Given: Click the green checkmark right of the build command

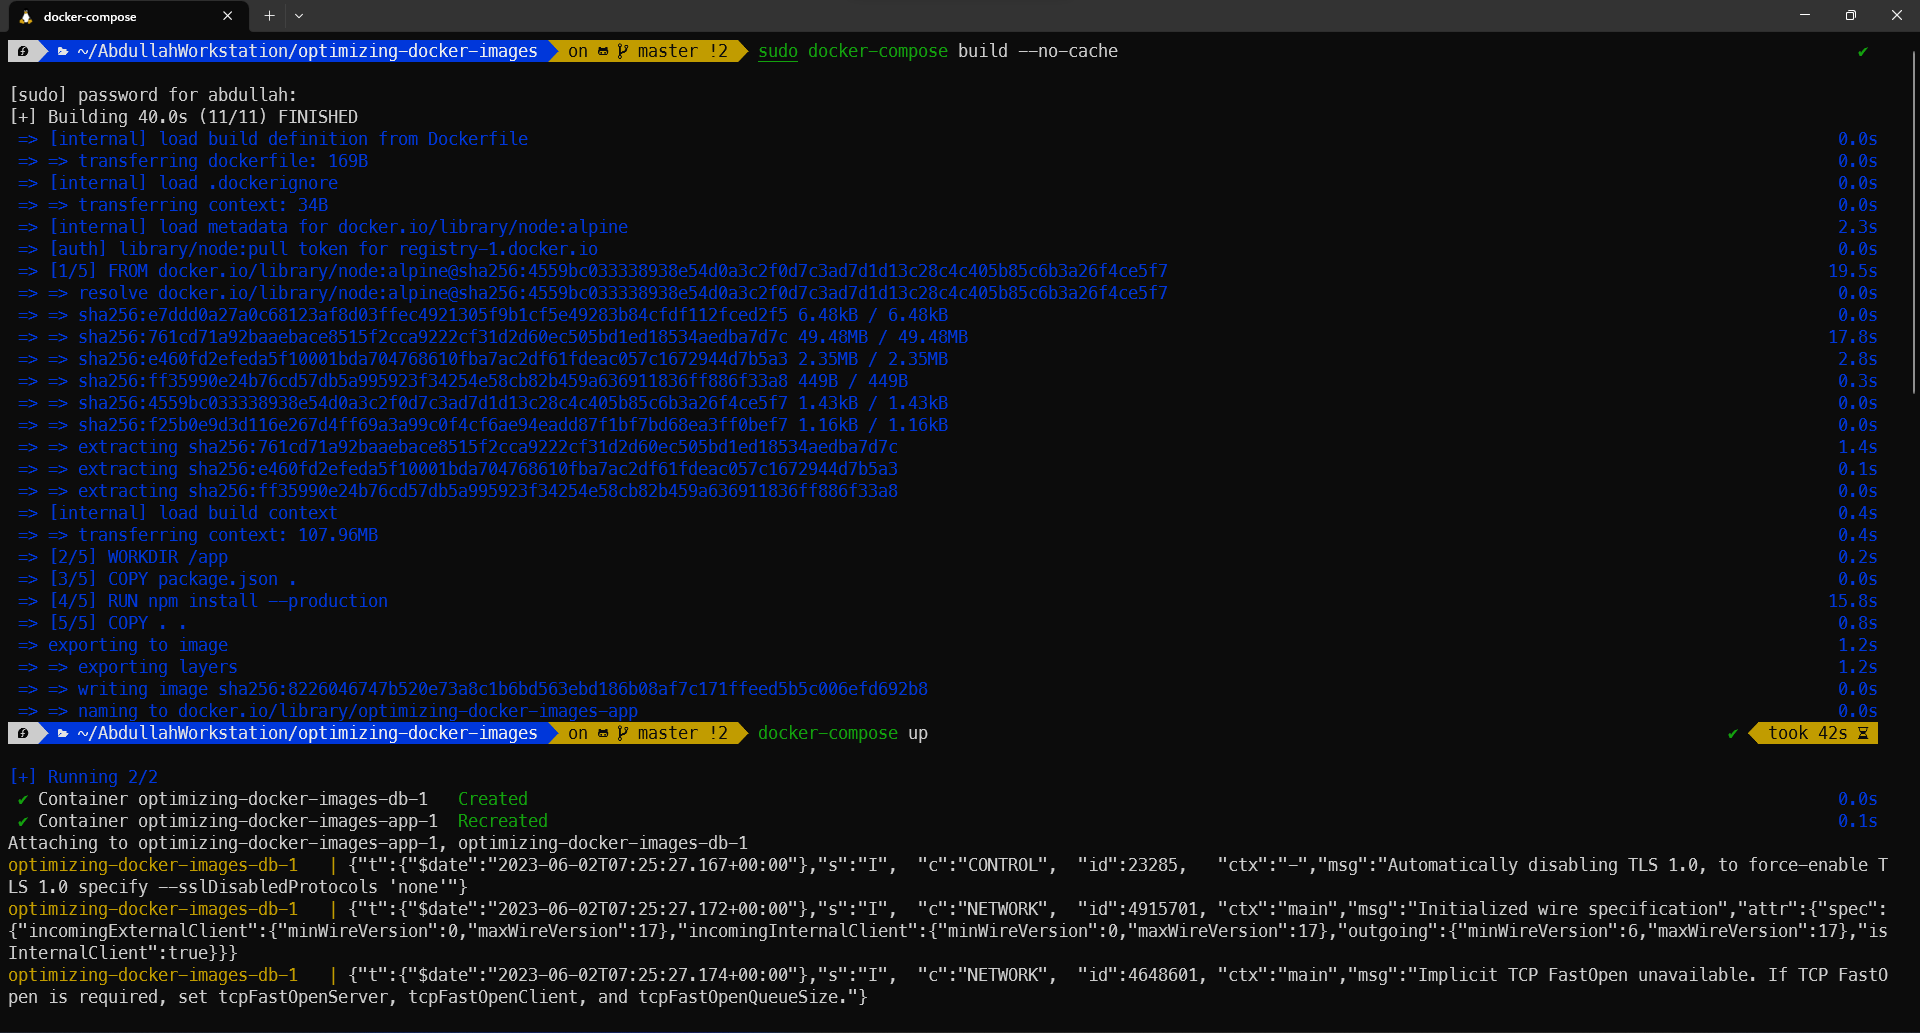Looking at the screenshot, I should coord(1862,51).
